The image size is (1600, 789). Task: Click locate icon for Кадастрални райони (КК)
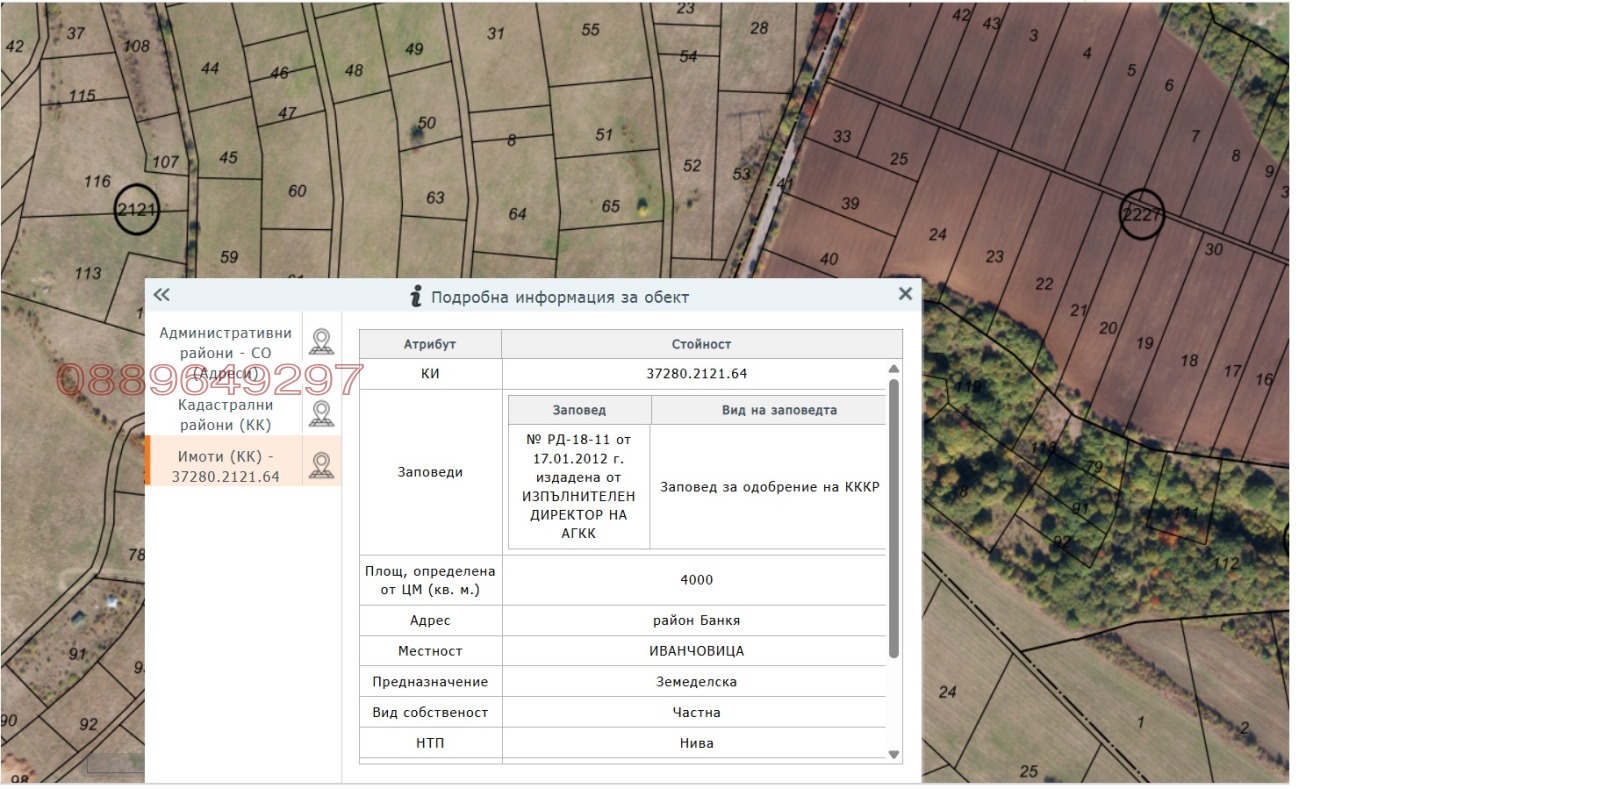321,414
